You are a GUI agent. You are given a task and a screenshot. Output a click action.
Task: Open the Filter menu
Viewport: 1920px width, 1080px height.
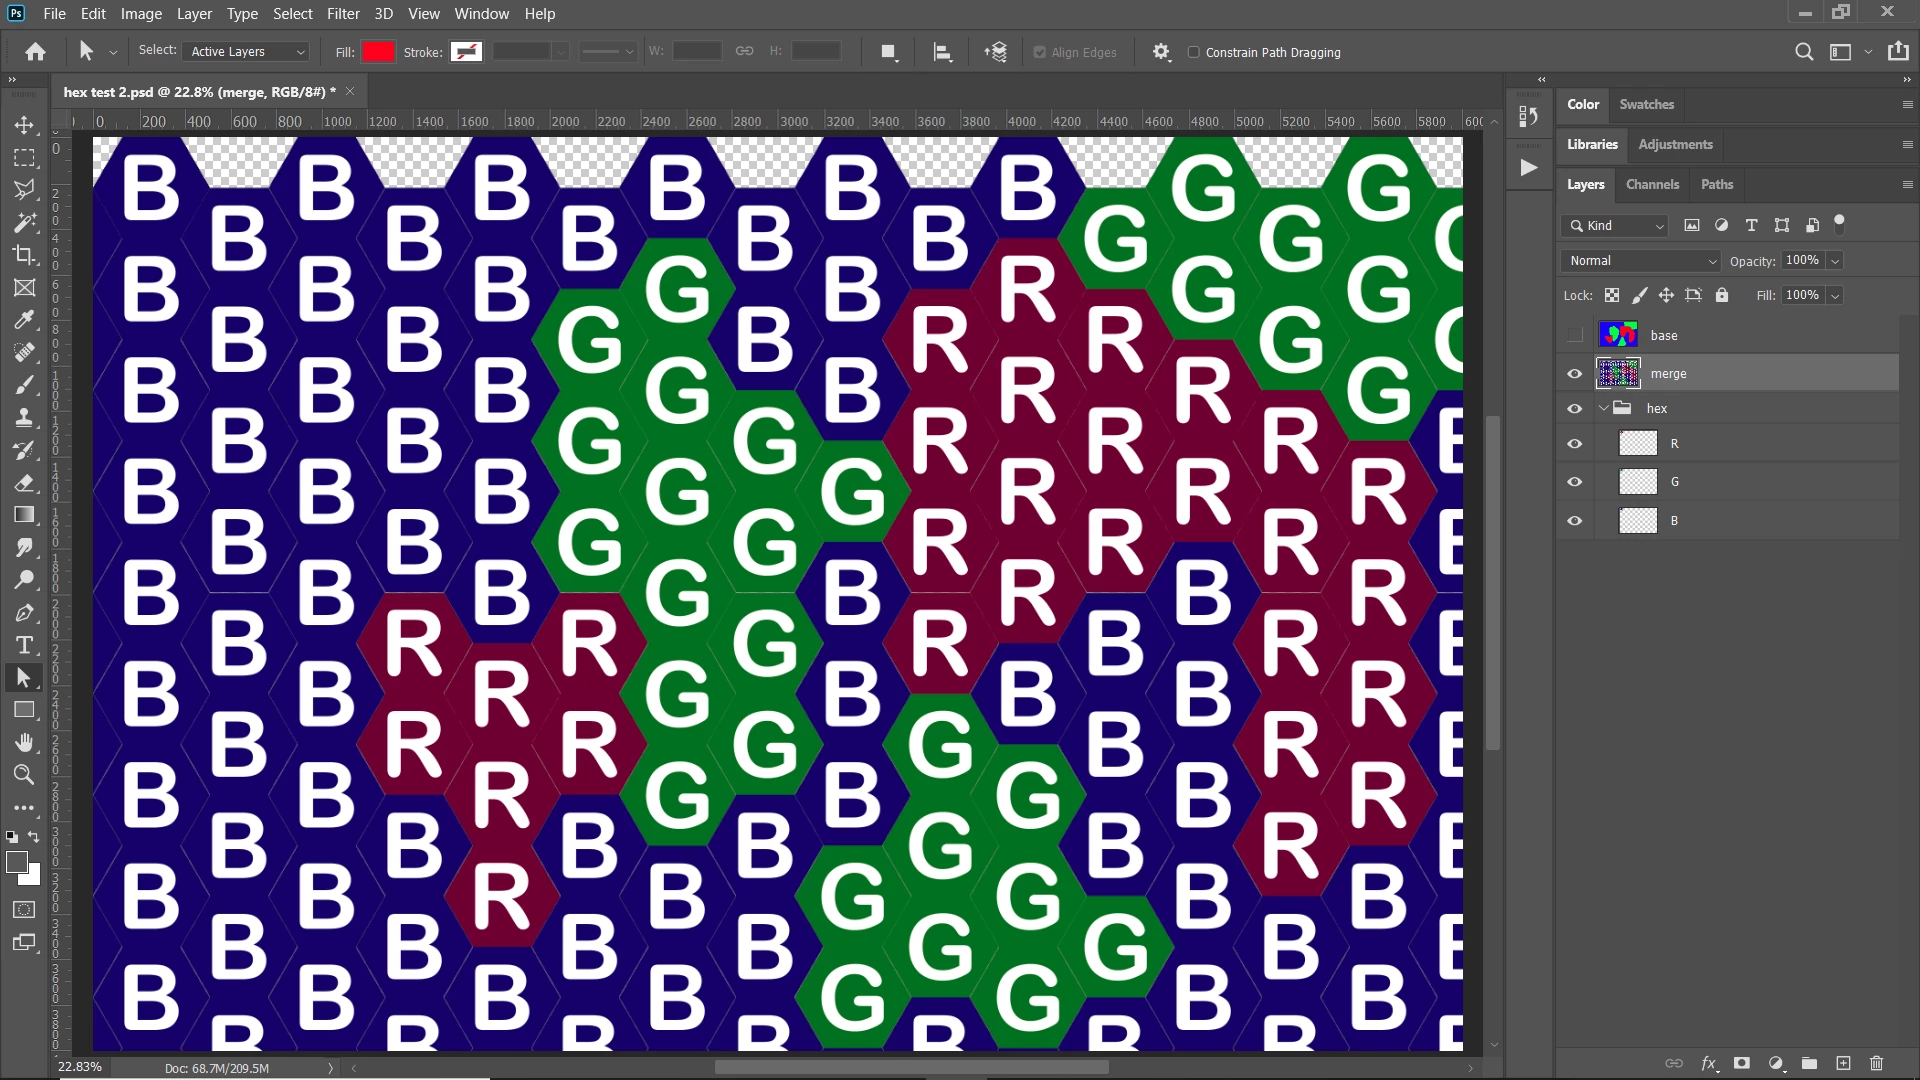[343, 14]
